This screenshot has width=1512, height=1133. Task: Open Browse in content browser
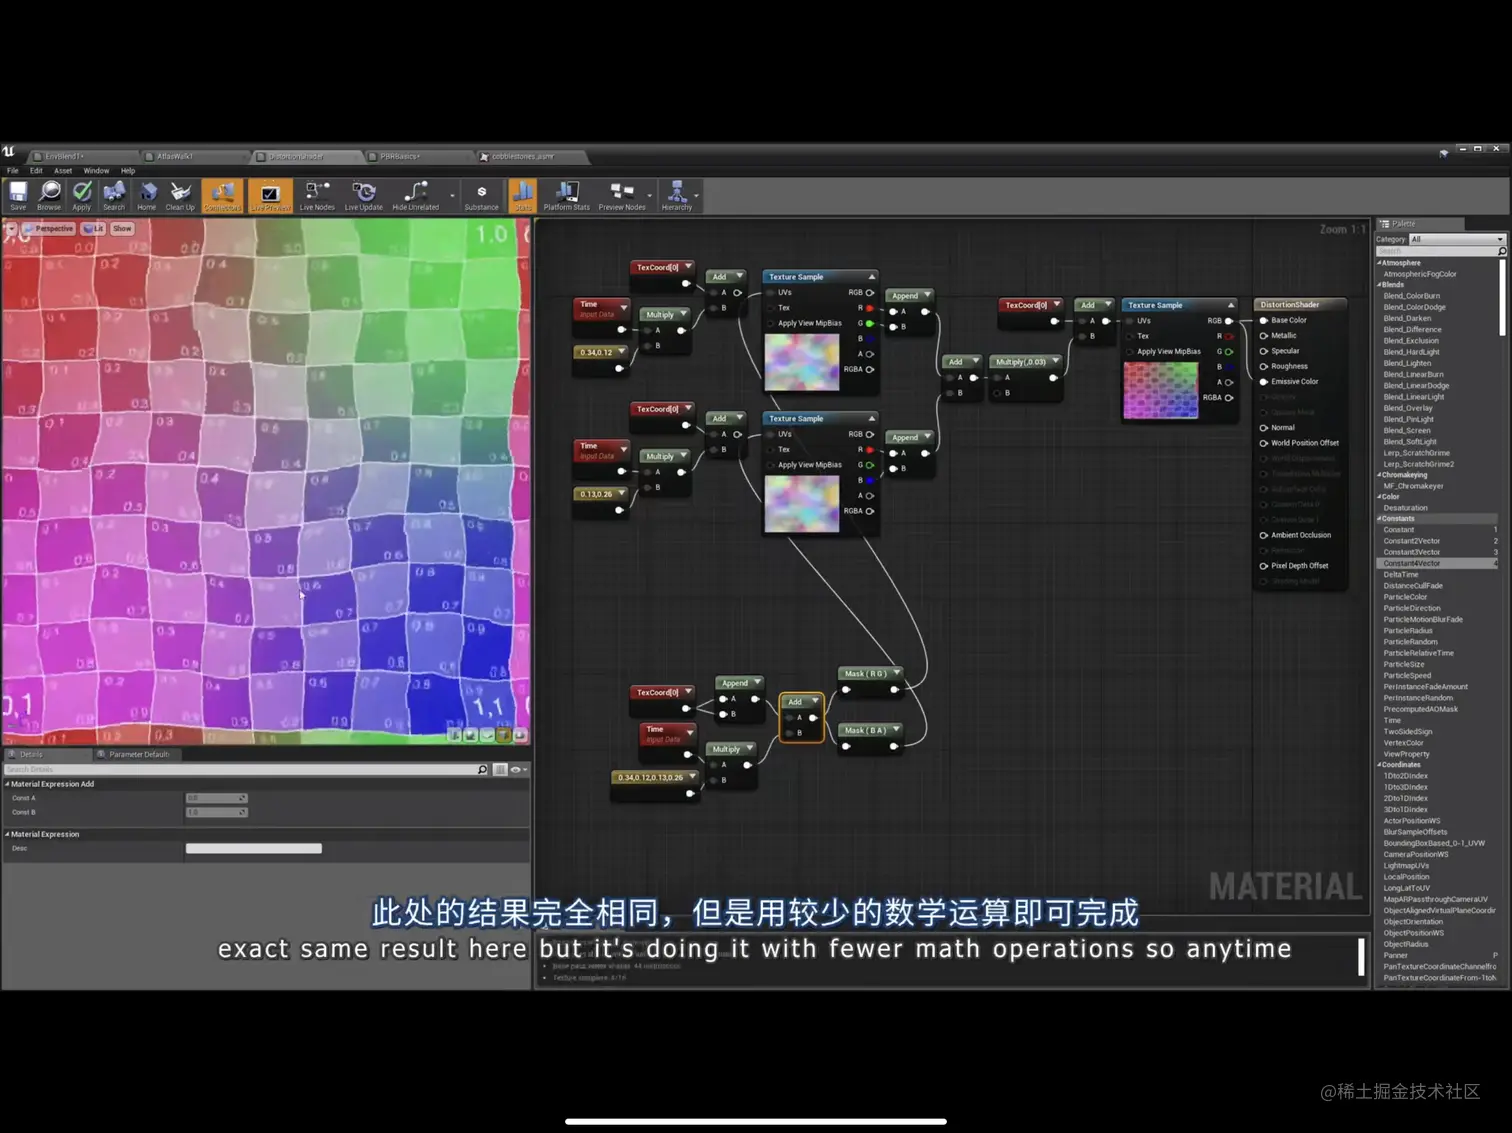(49, 195)
